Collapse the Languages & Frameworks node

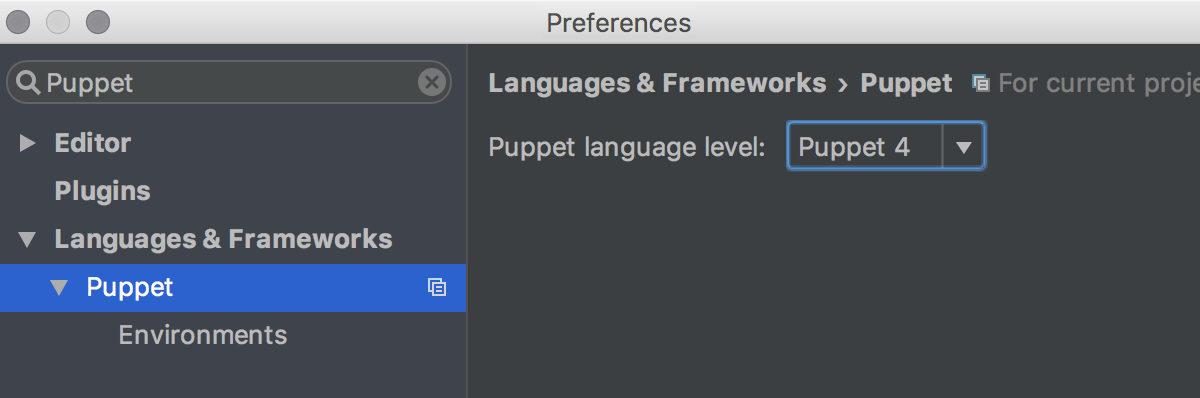pos(27,240)
